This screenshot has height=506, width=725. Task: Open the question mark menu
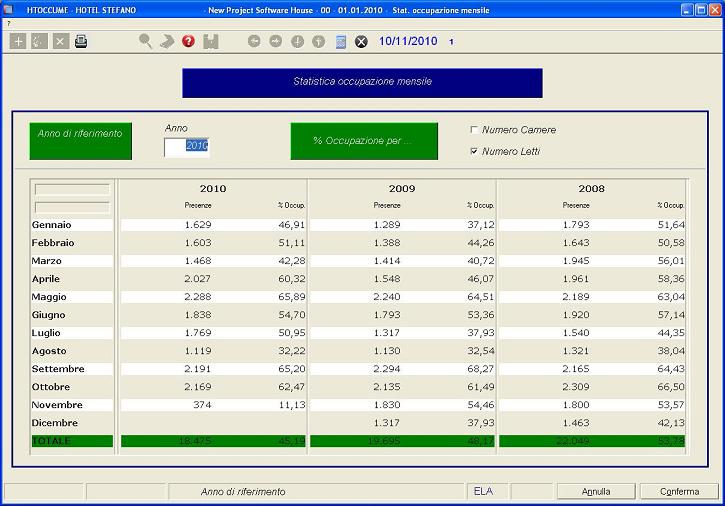tap(8, 24)
